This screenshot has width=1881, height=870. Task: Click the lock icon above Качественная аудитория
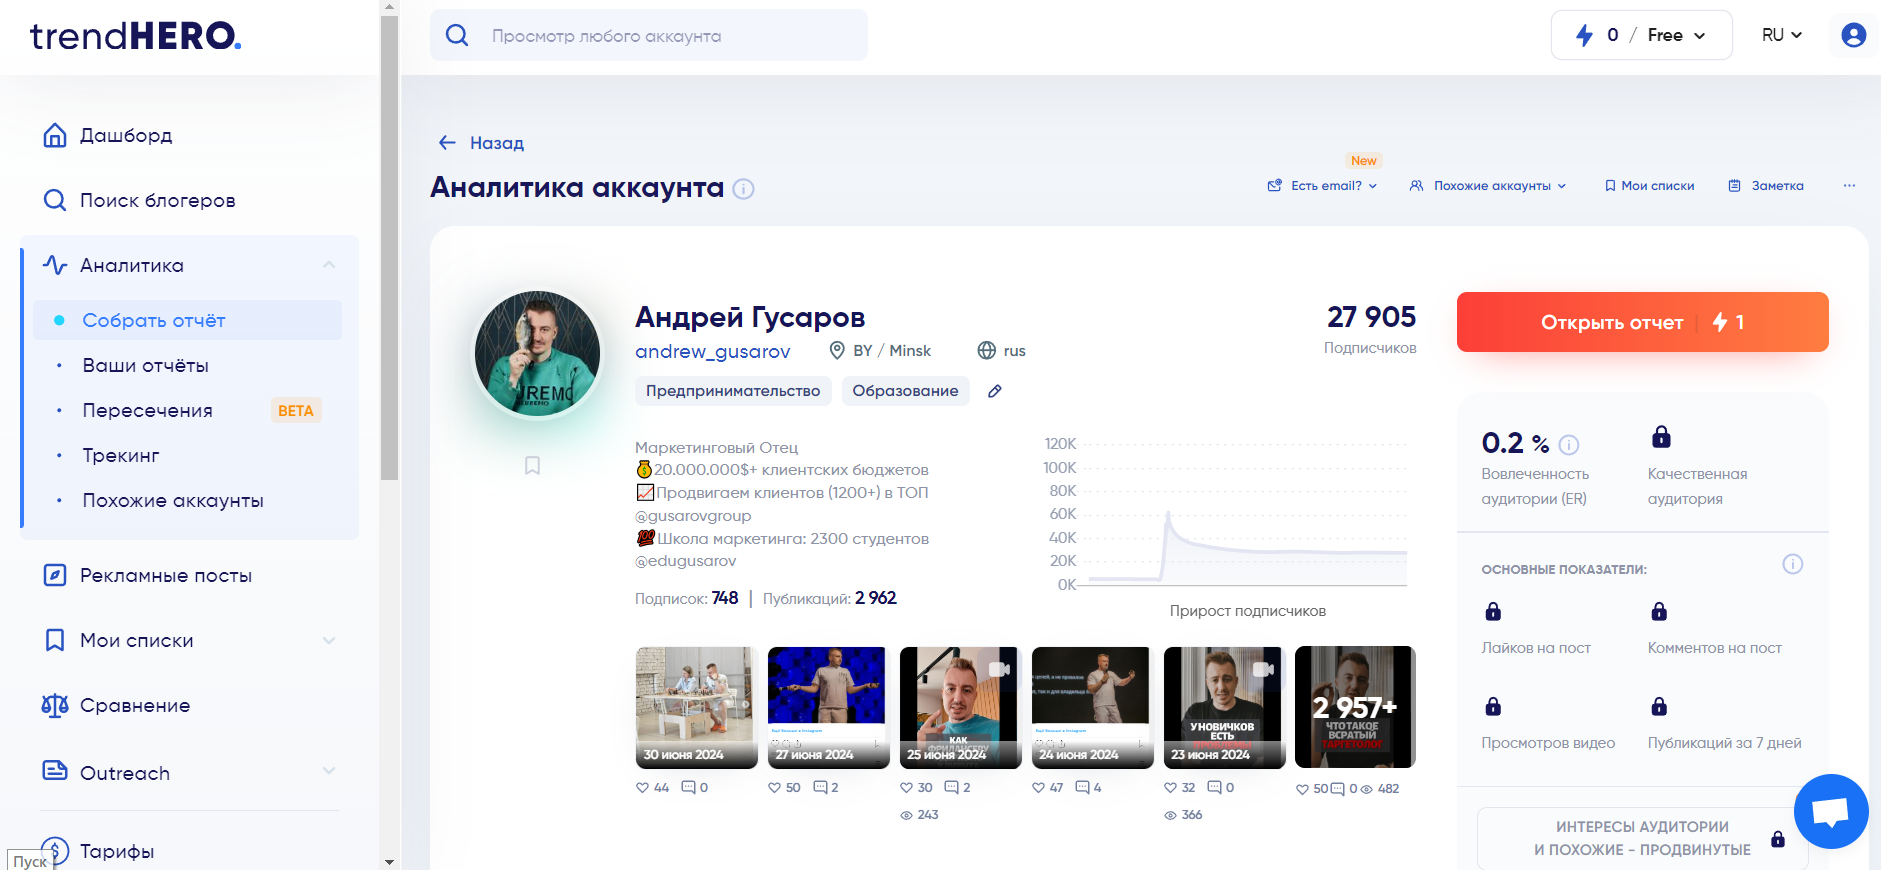coord(1661,436)
